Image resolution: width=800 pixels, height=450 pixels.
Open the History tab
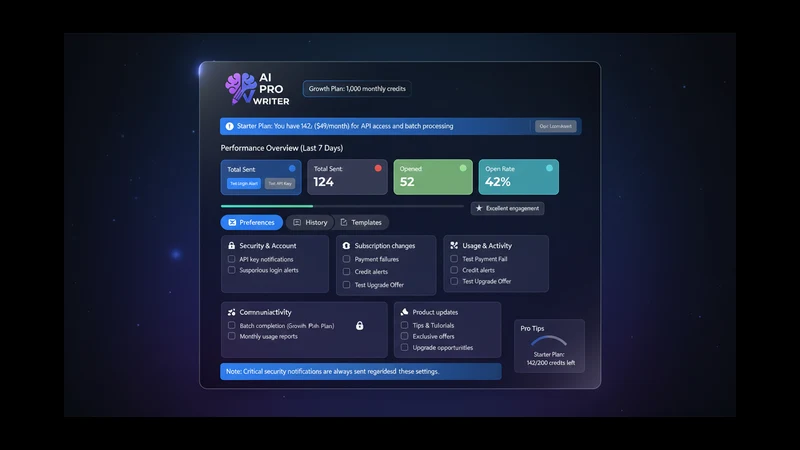click(310, 222)
